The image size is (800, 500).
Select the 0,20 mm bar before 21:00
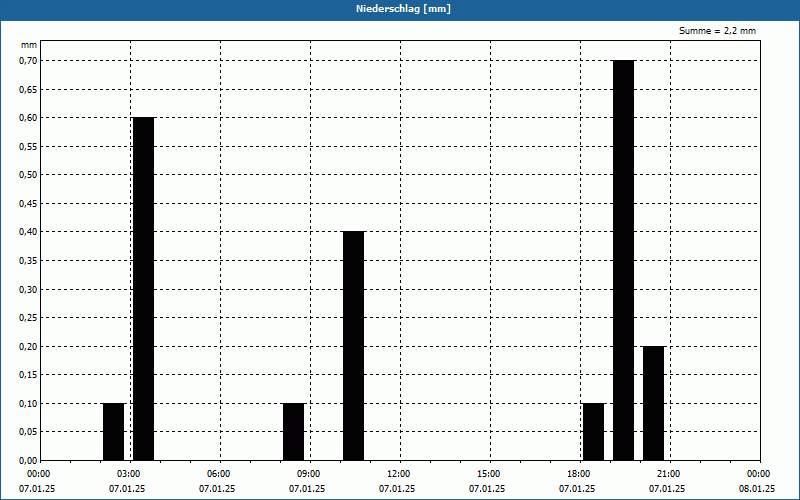coord(653,403)
